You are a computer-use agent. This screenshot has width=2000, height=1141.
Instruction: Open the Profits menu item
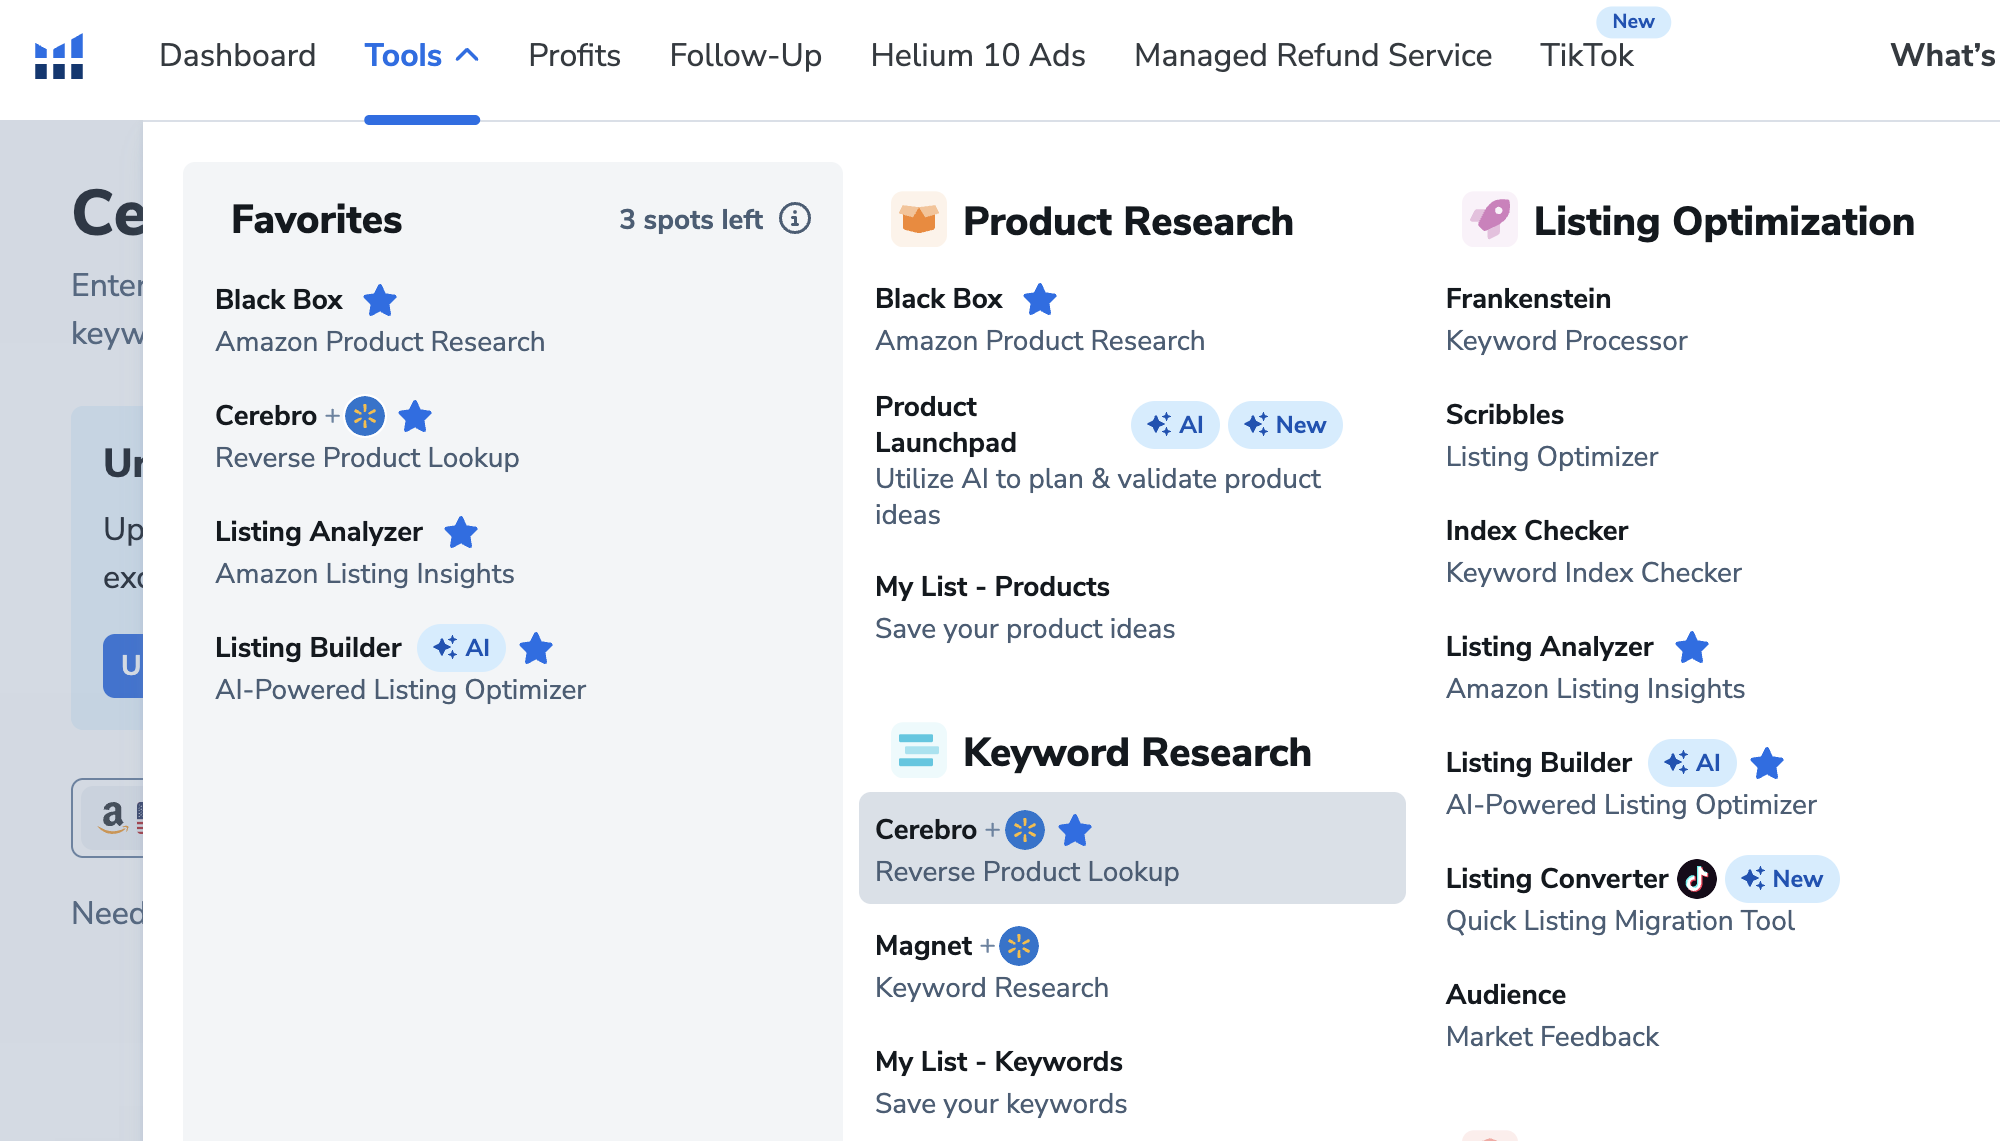(x=574, y=56)
